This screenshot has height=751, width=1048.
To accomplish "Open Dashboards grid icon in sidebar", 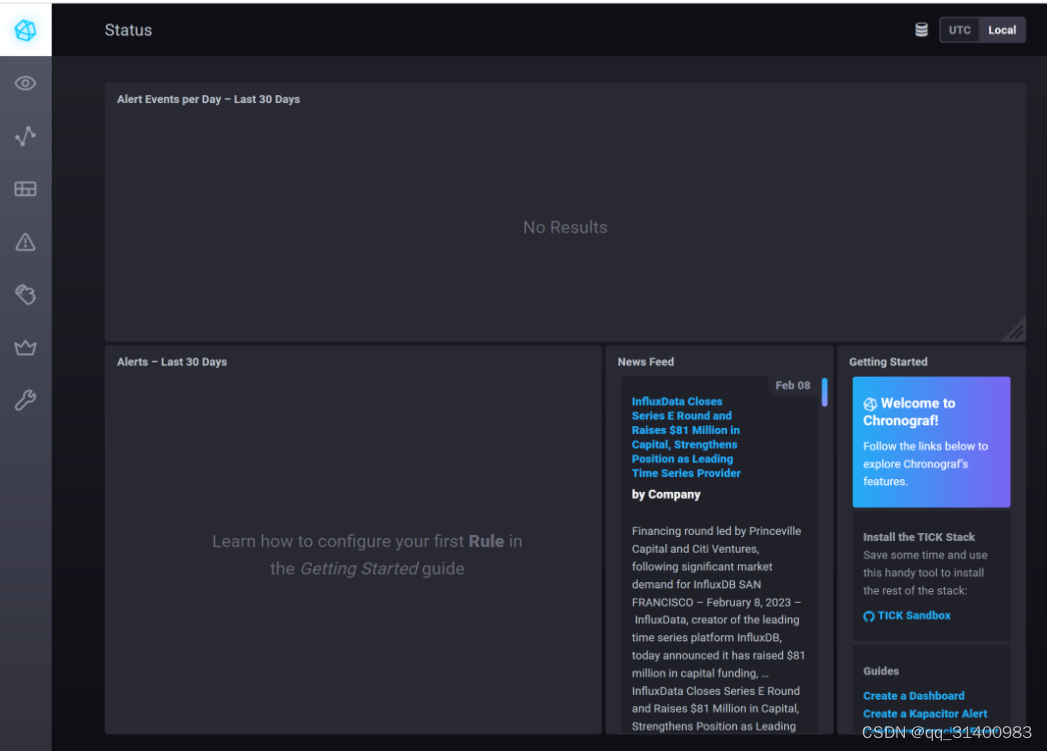I will (x=25, y=189).
